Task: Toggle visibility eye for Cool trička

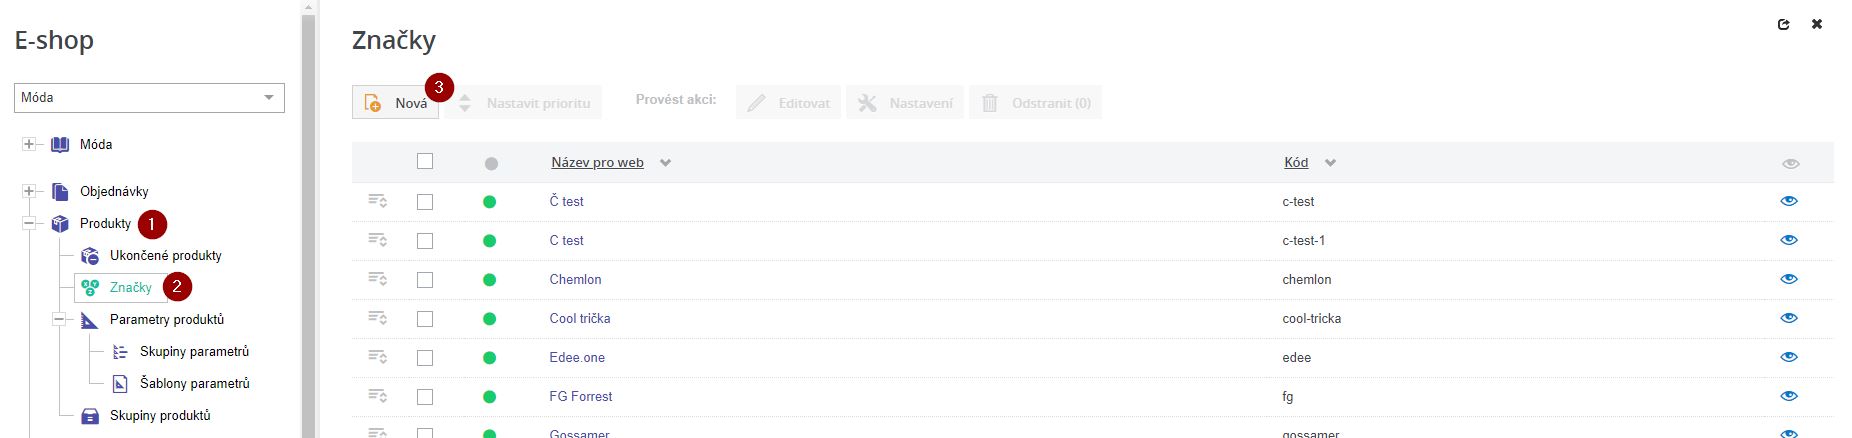Action: (1789, 318)
